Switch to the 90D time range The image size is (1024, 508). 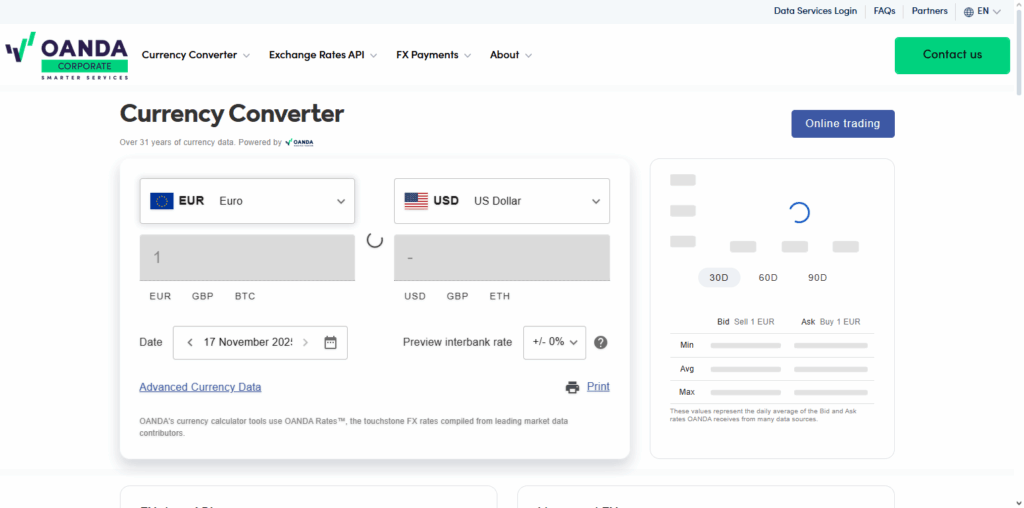(x=817, y=277)
